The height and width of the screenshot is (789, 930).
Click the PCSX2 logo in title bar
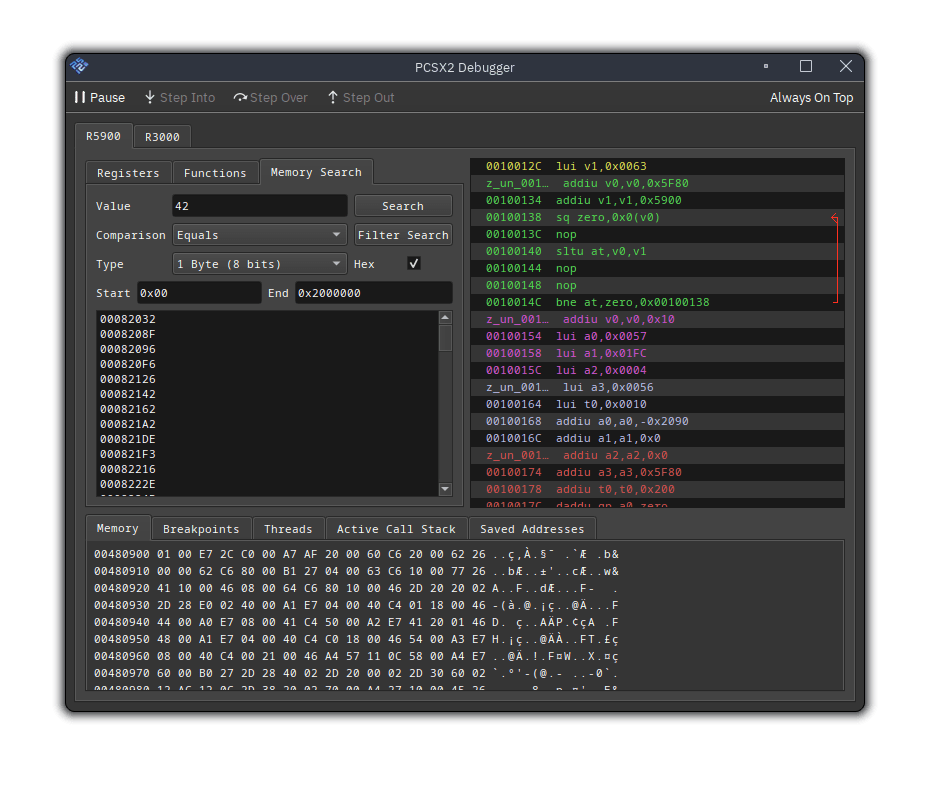click(79, 67)
